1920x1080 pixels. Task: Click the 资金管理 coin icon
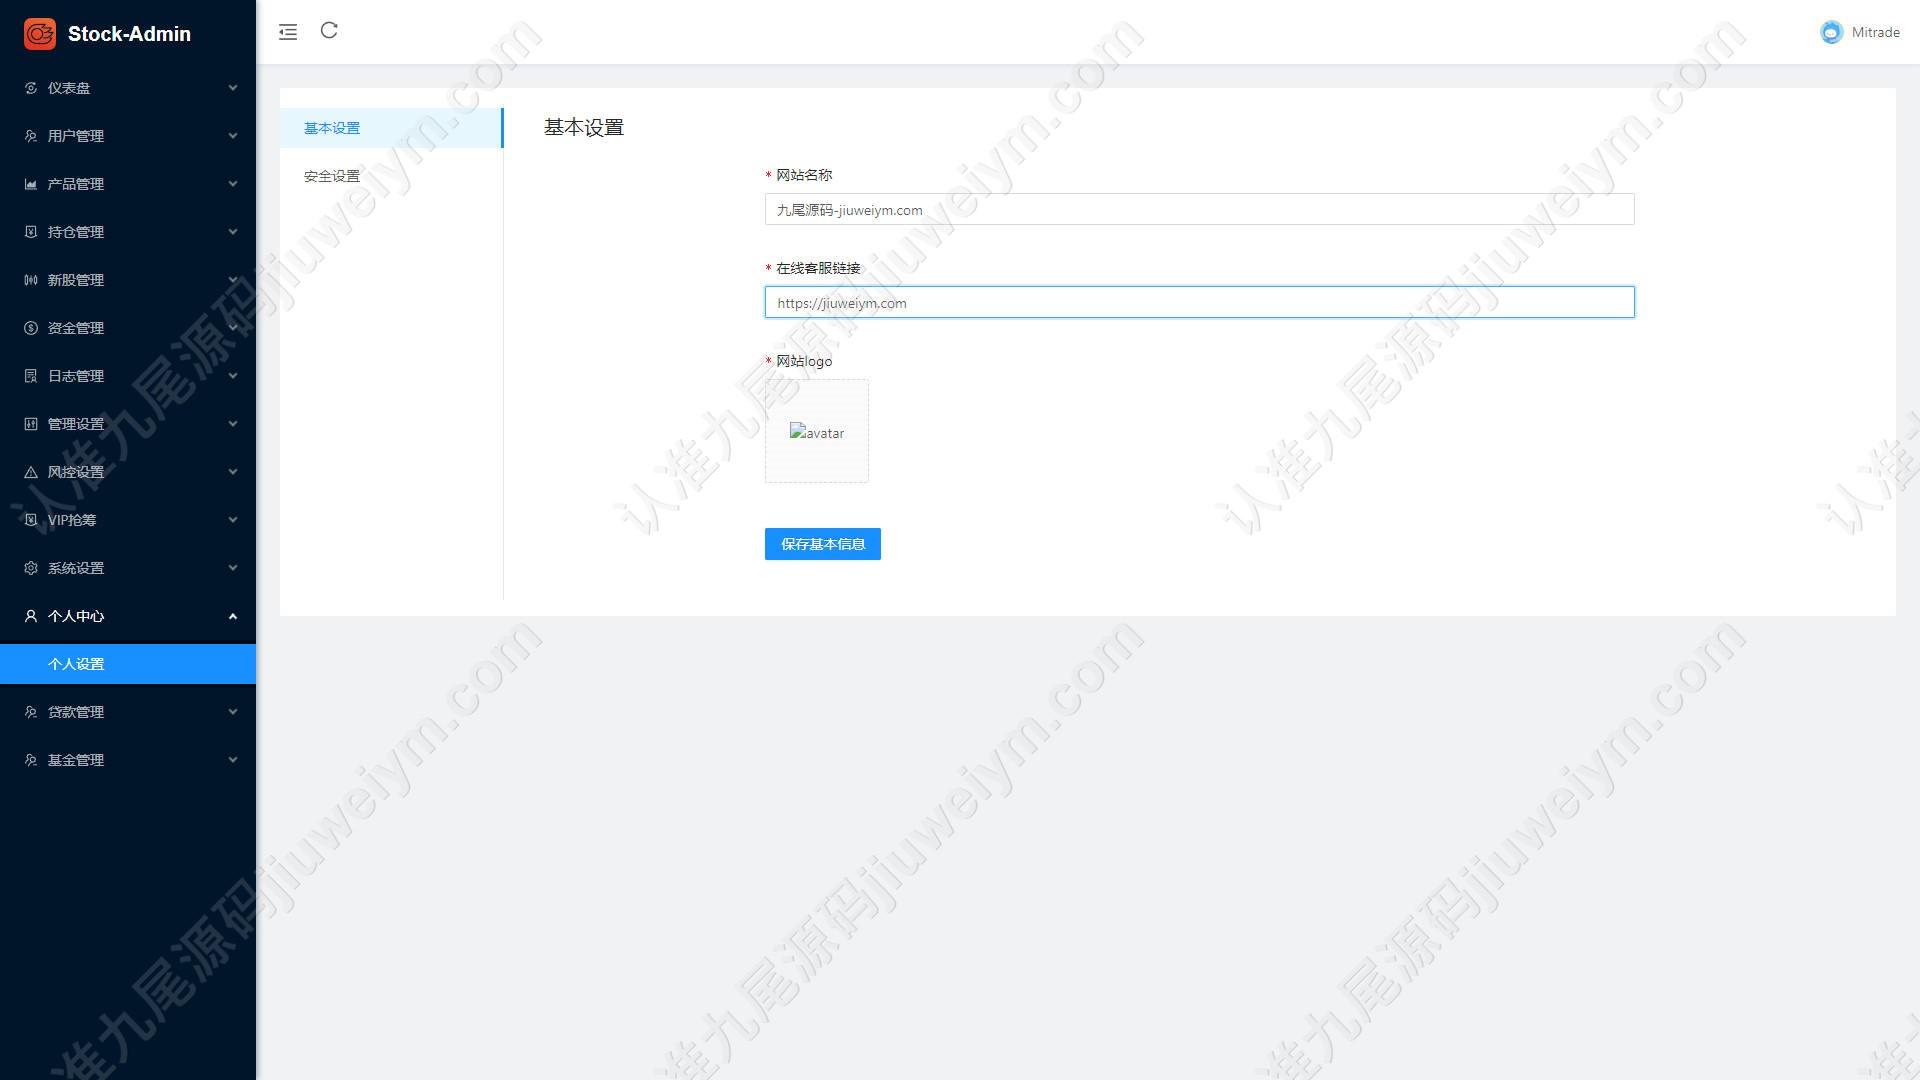coord(31,328)
